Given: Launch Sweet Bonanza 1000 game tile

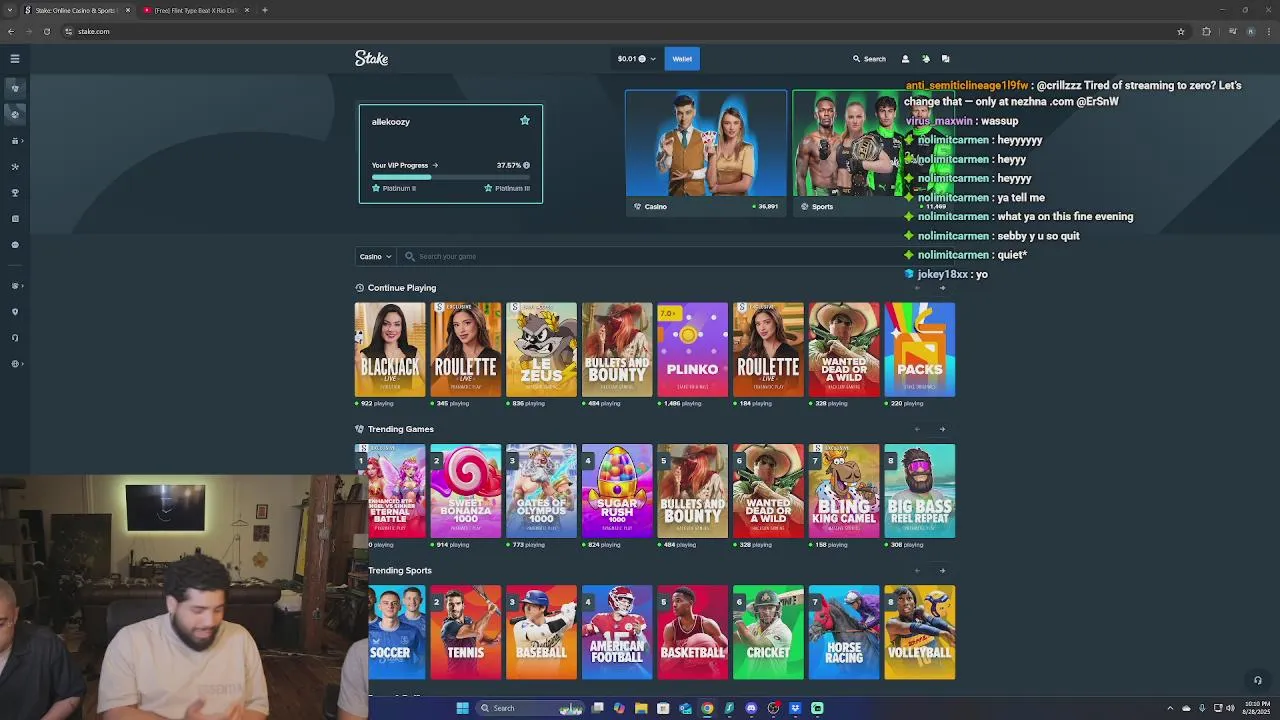Looking at the screenshot, I should click(x=465, y=491).
